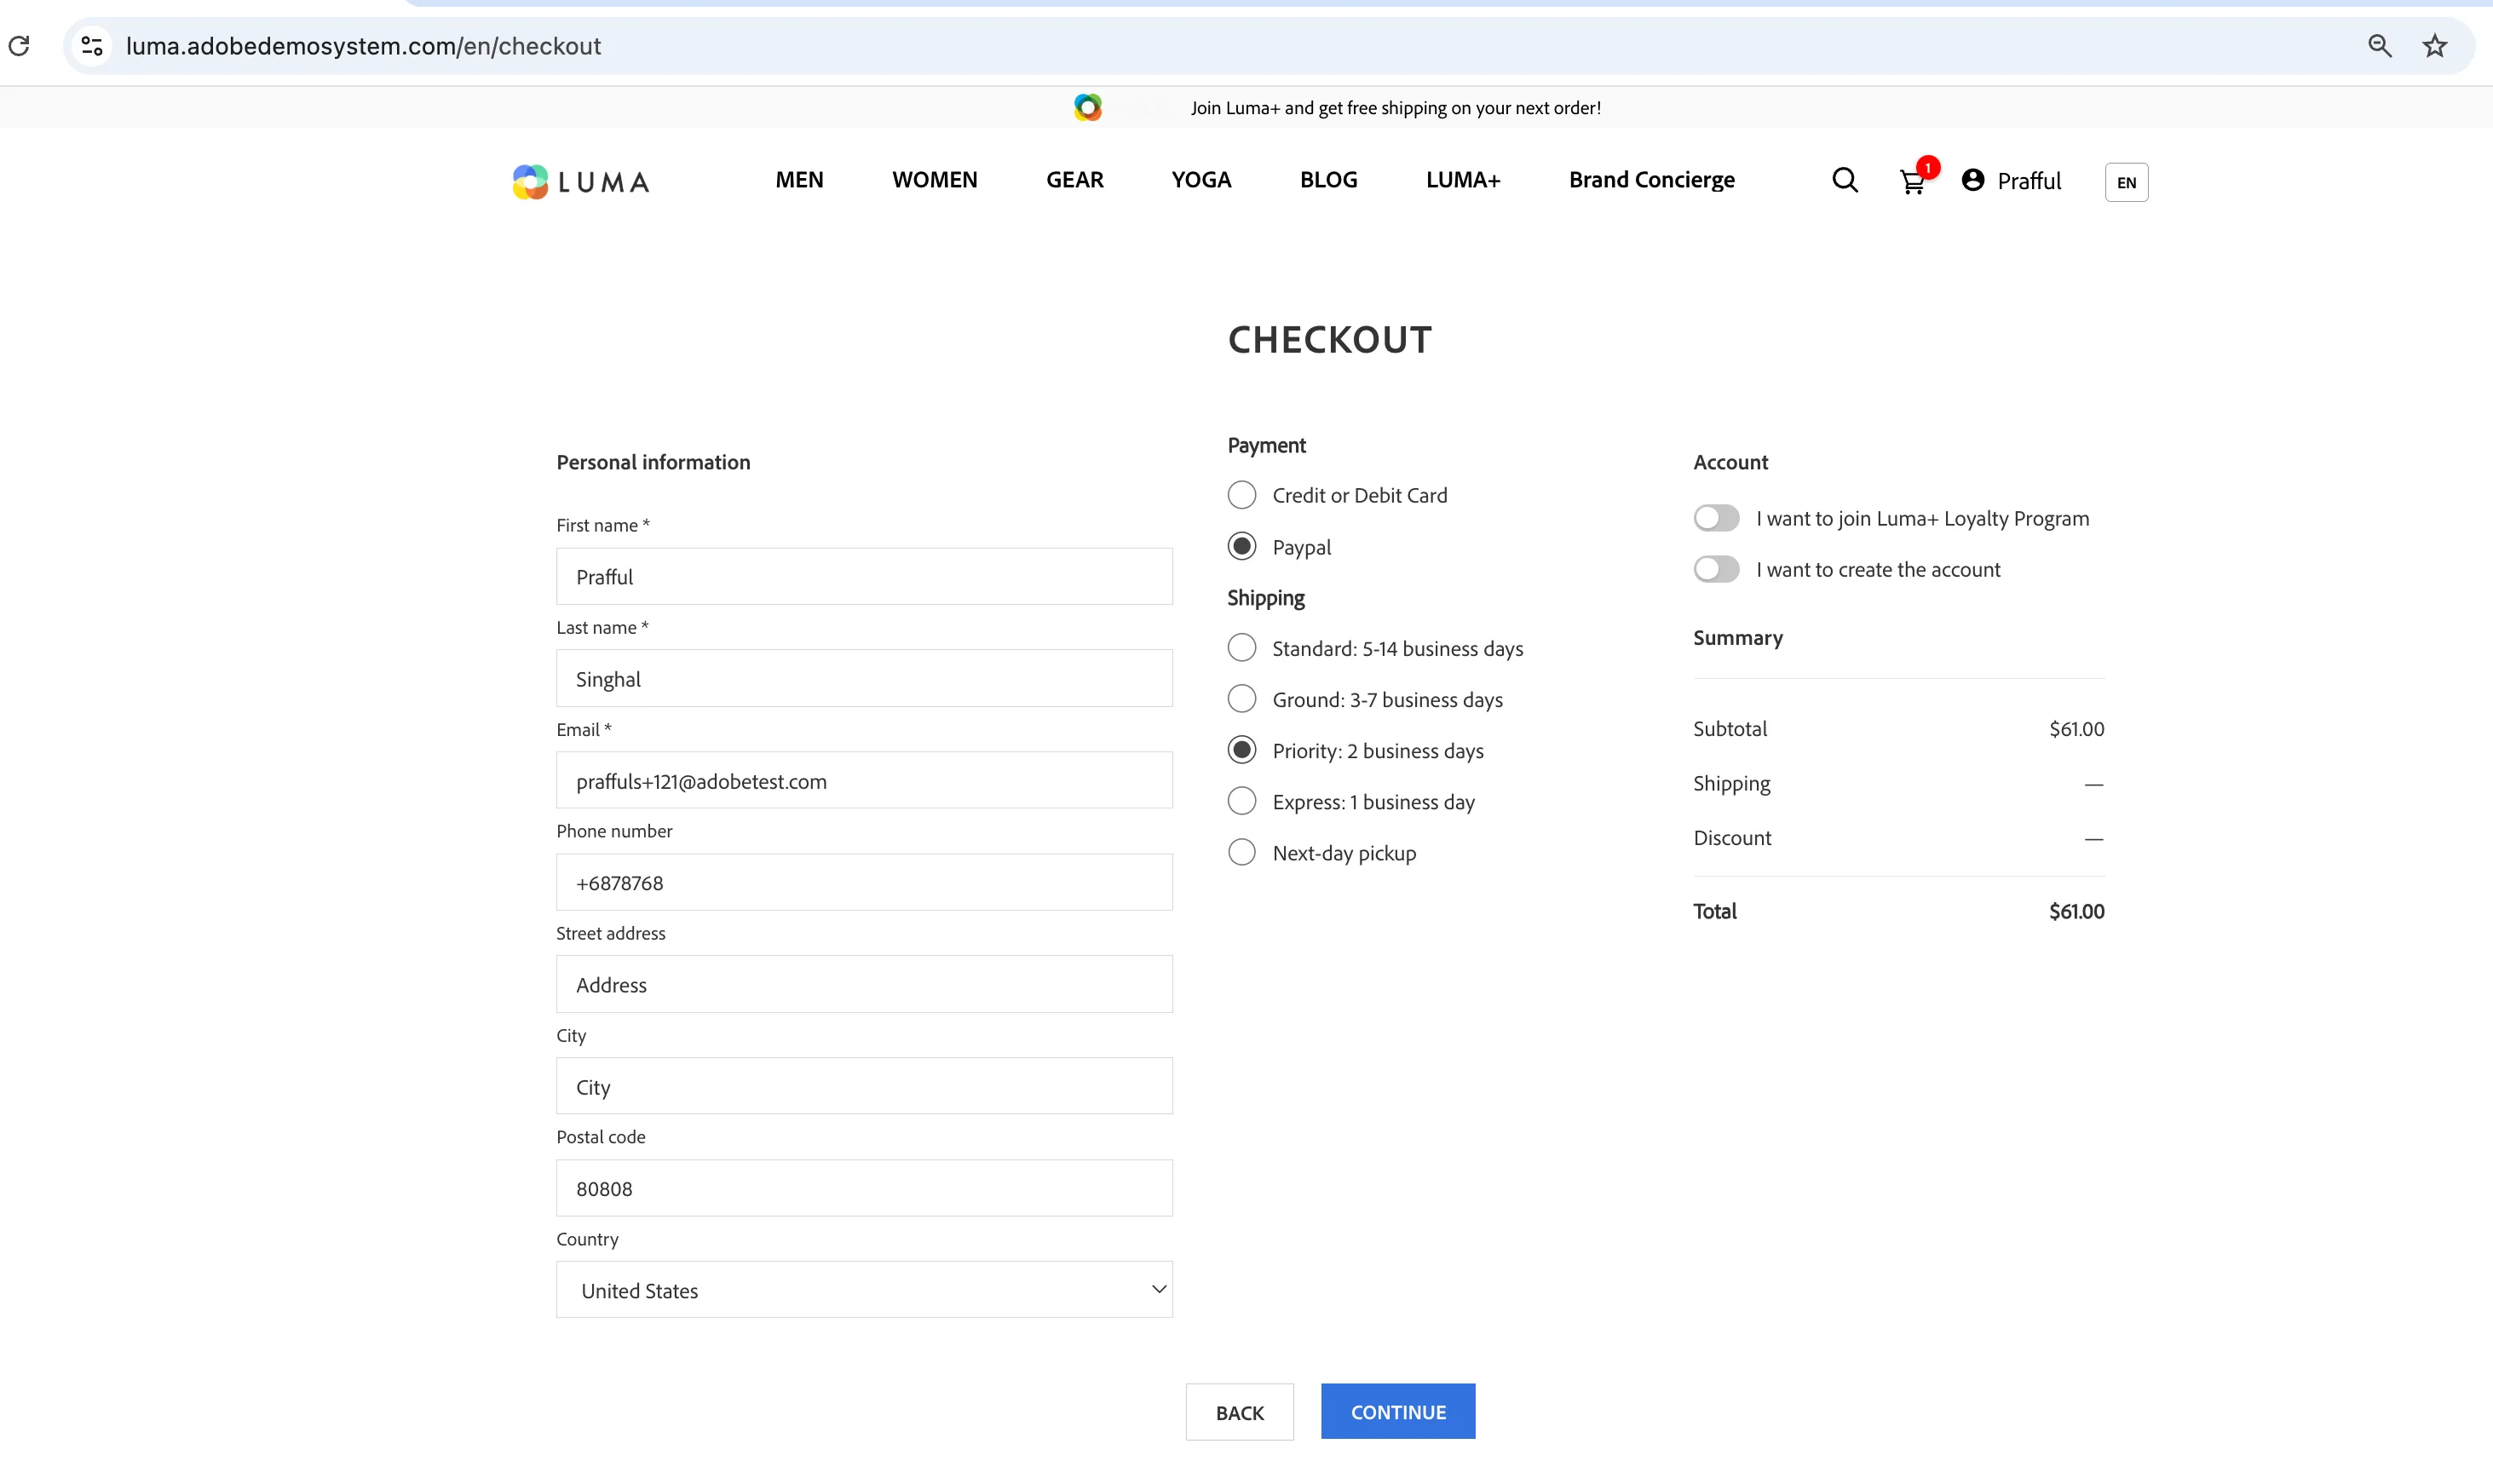Viewport: 2493px width, 1484px height.
Task: Focus the City field
Action: click(864, 1086)
